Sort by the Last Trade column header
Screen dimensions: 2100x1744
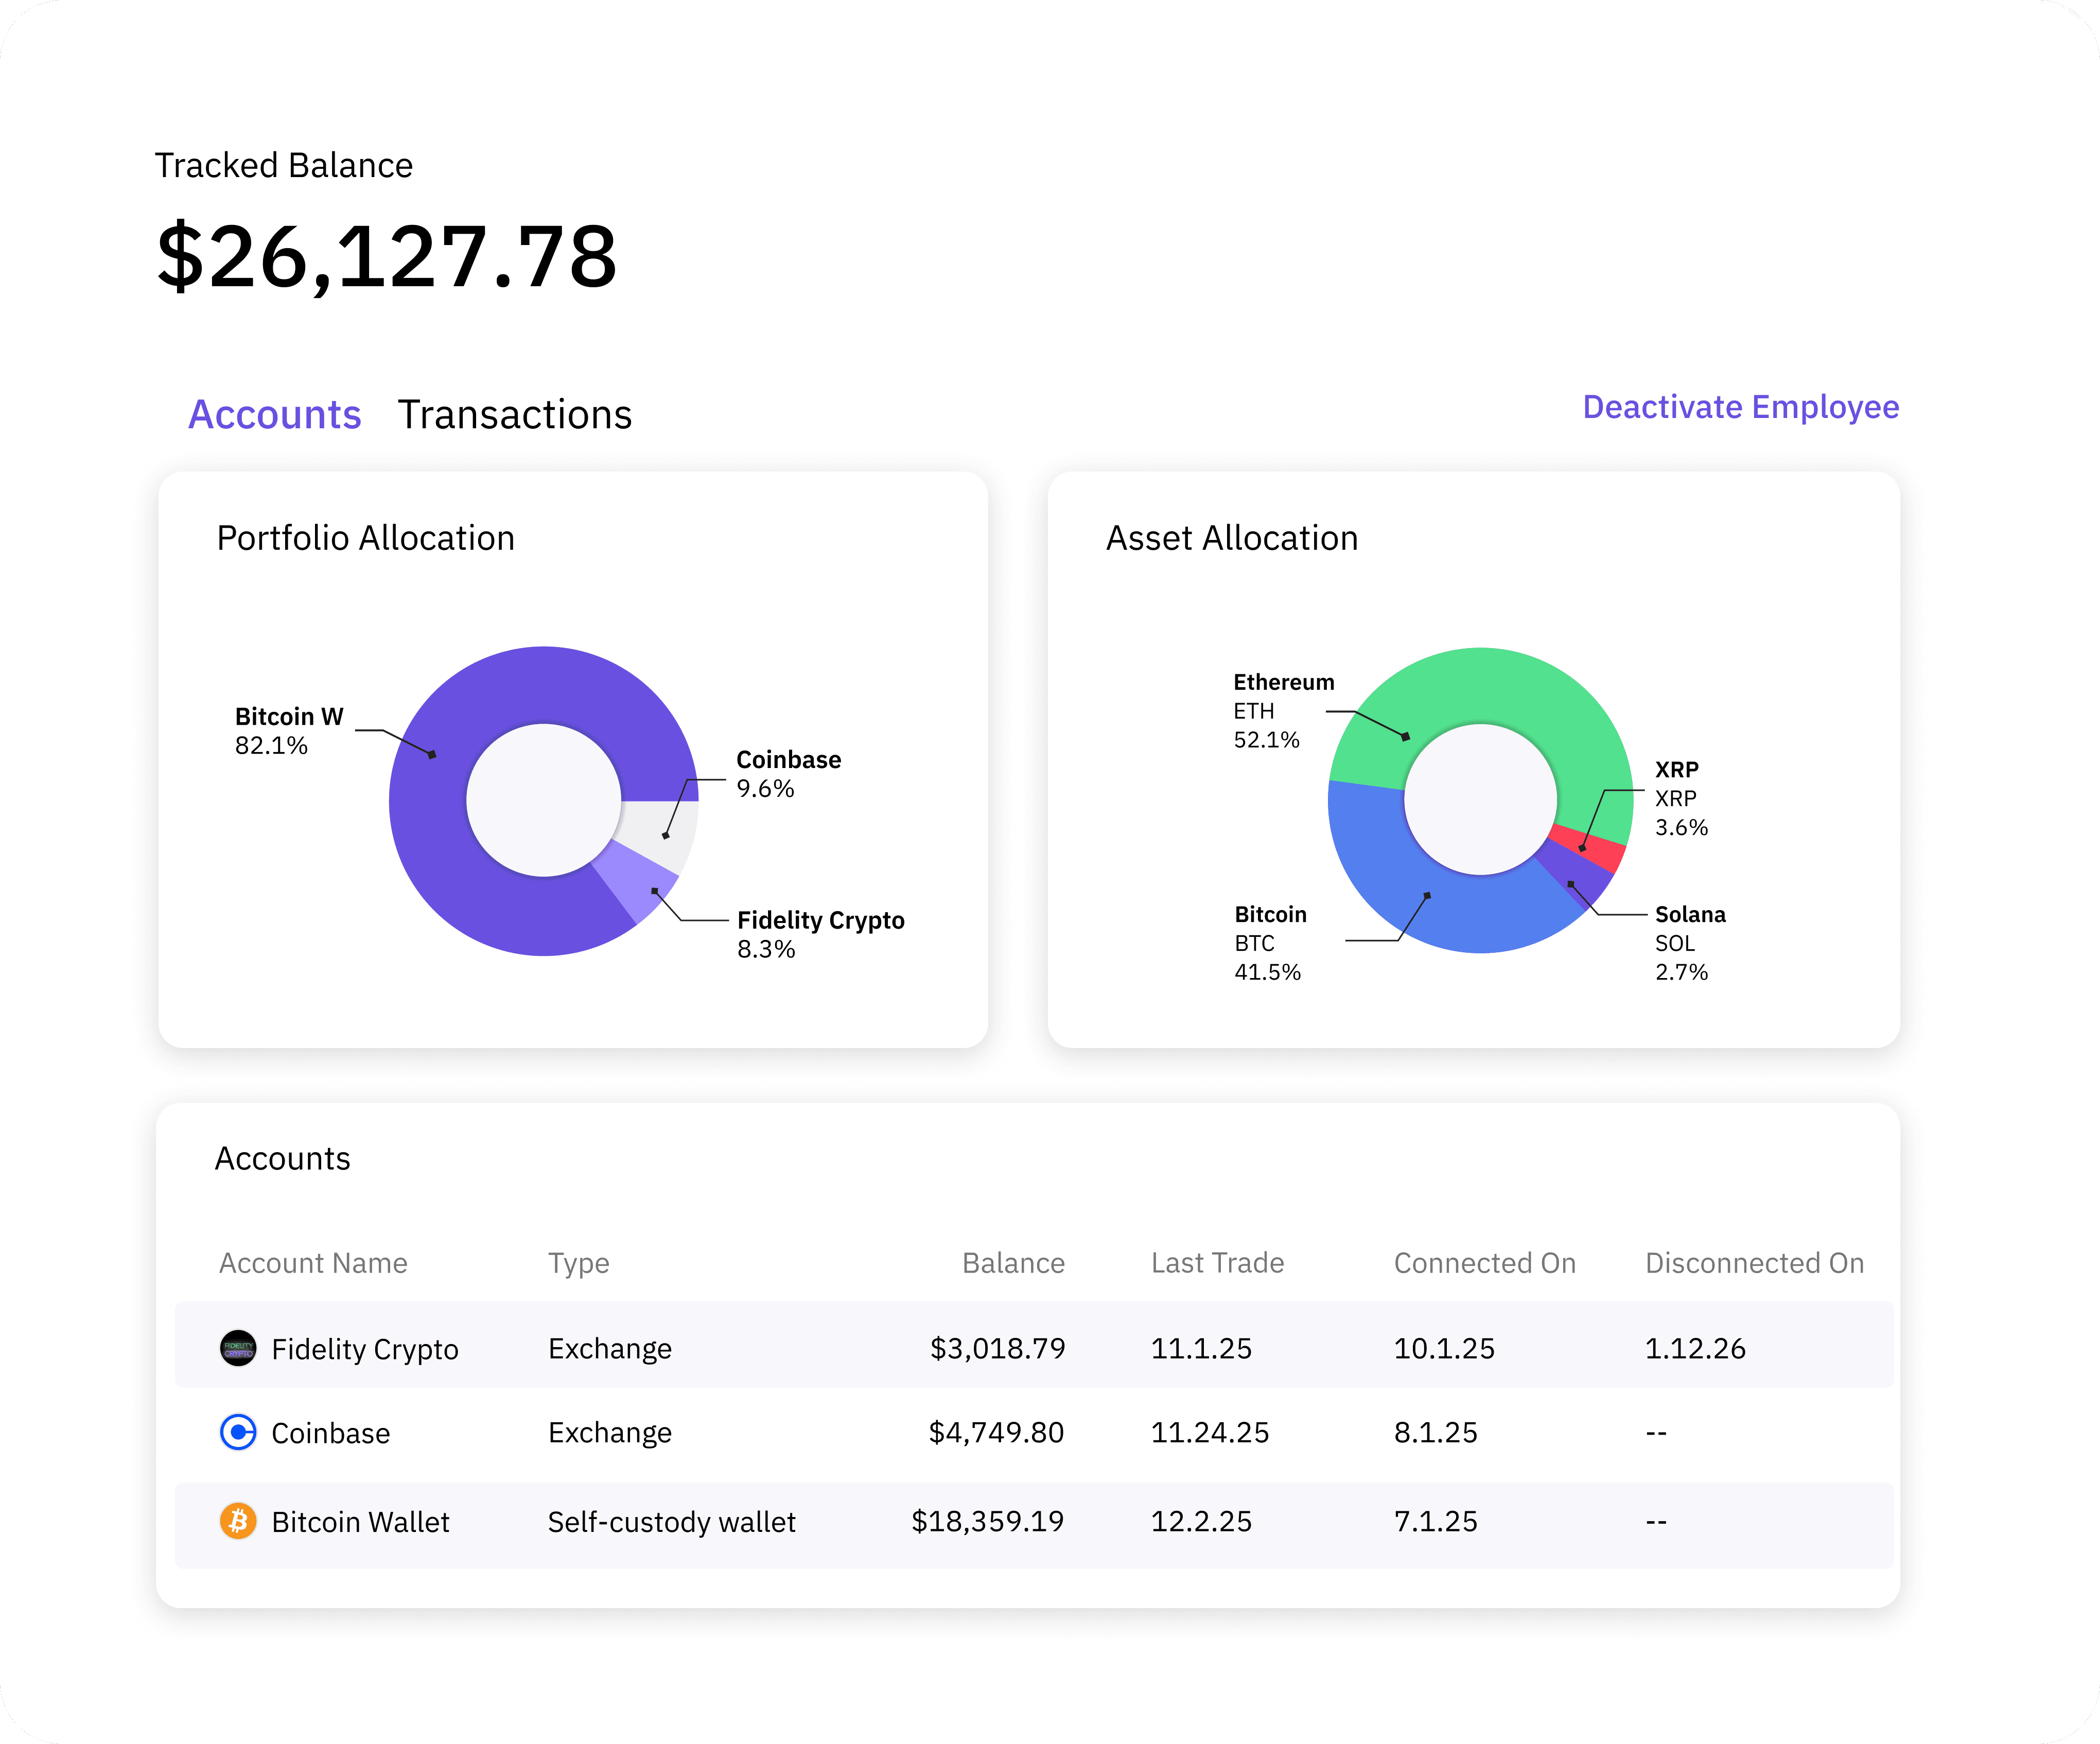[x=1217, y=1263]
